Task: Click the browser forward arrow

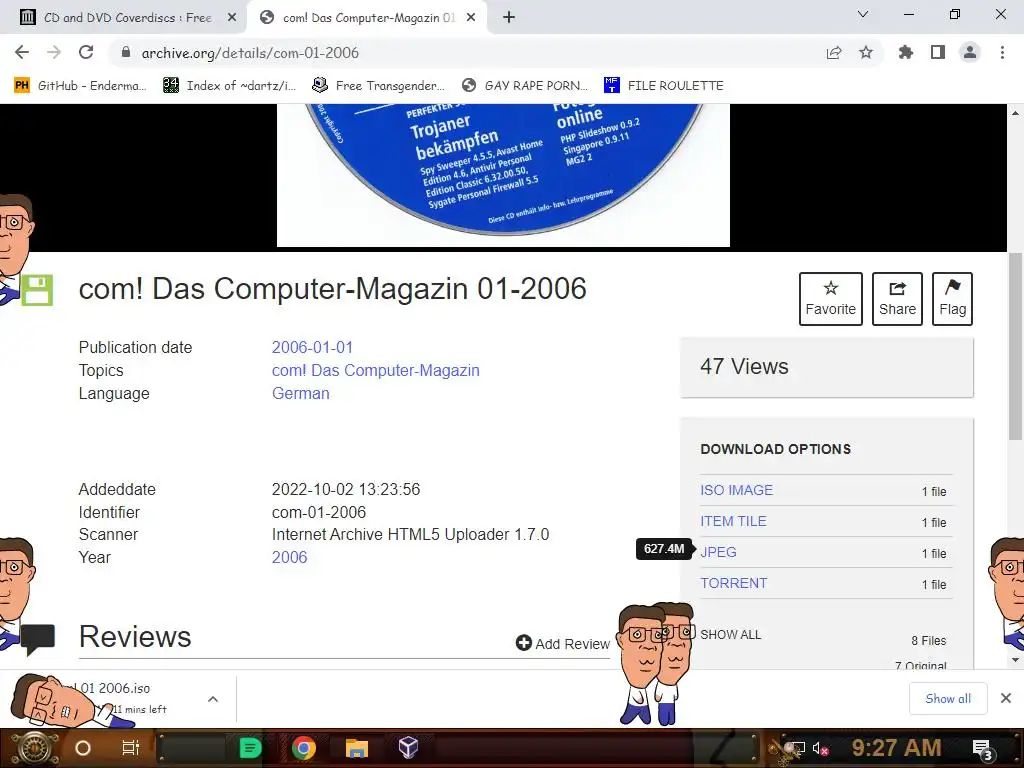Action: [x=54, y=52]
